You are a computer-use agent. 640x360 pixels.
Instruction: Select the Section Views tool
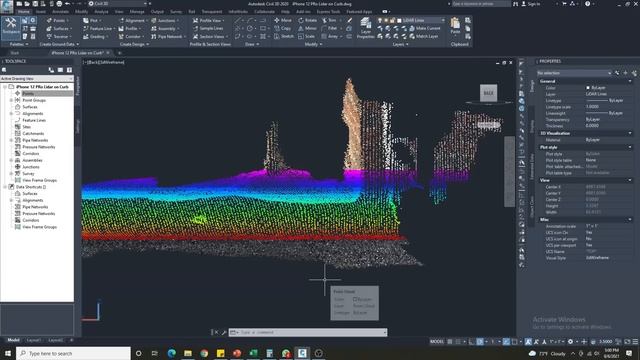pos(209,36)
